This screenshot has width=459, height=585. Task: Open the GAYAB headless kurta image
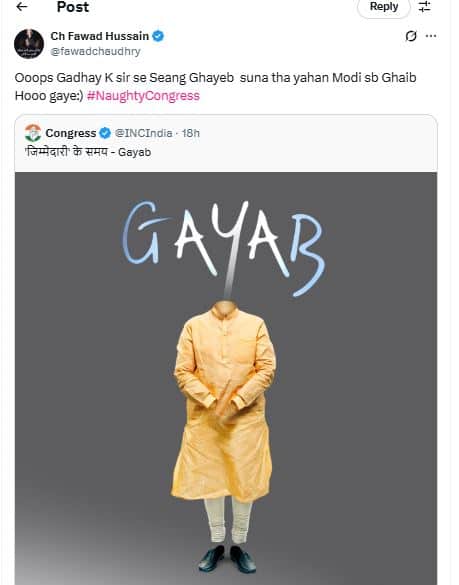[226, 378]
